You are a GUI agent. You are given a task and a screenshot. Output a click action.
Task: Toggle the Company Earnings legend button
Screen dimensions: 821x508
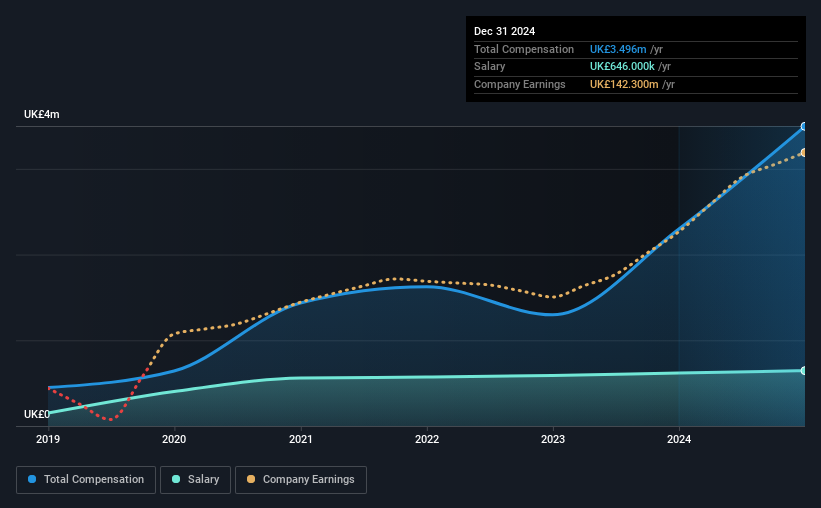pyautogui.click(x=301, y=480)
